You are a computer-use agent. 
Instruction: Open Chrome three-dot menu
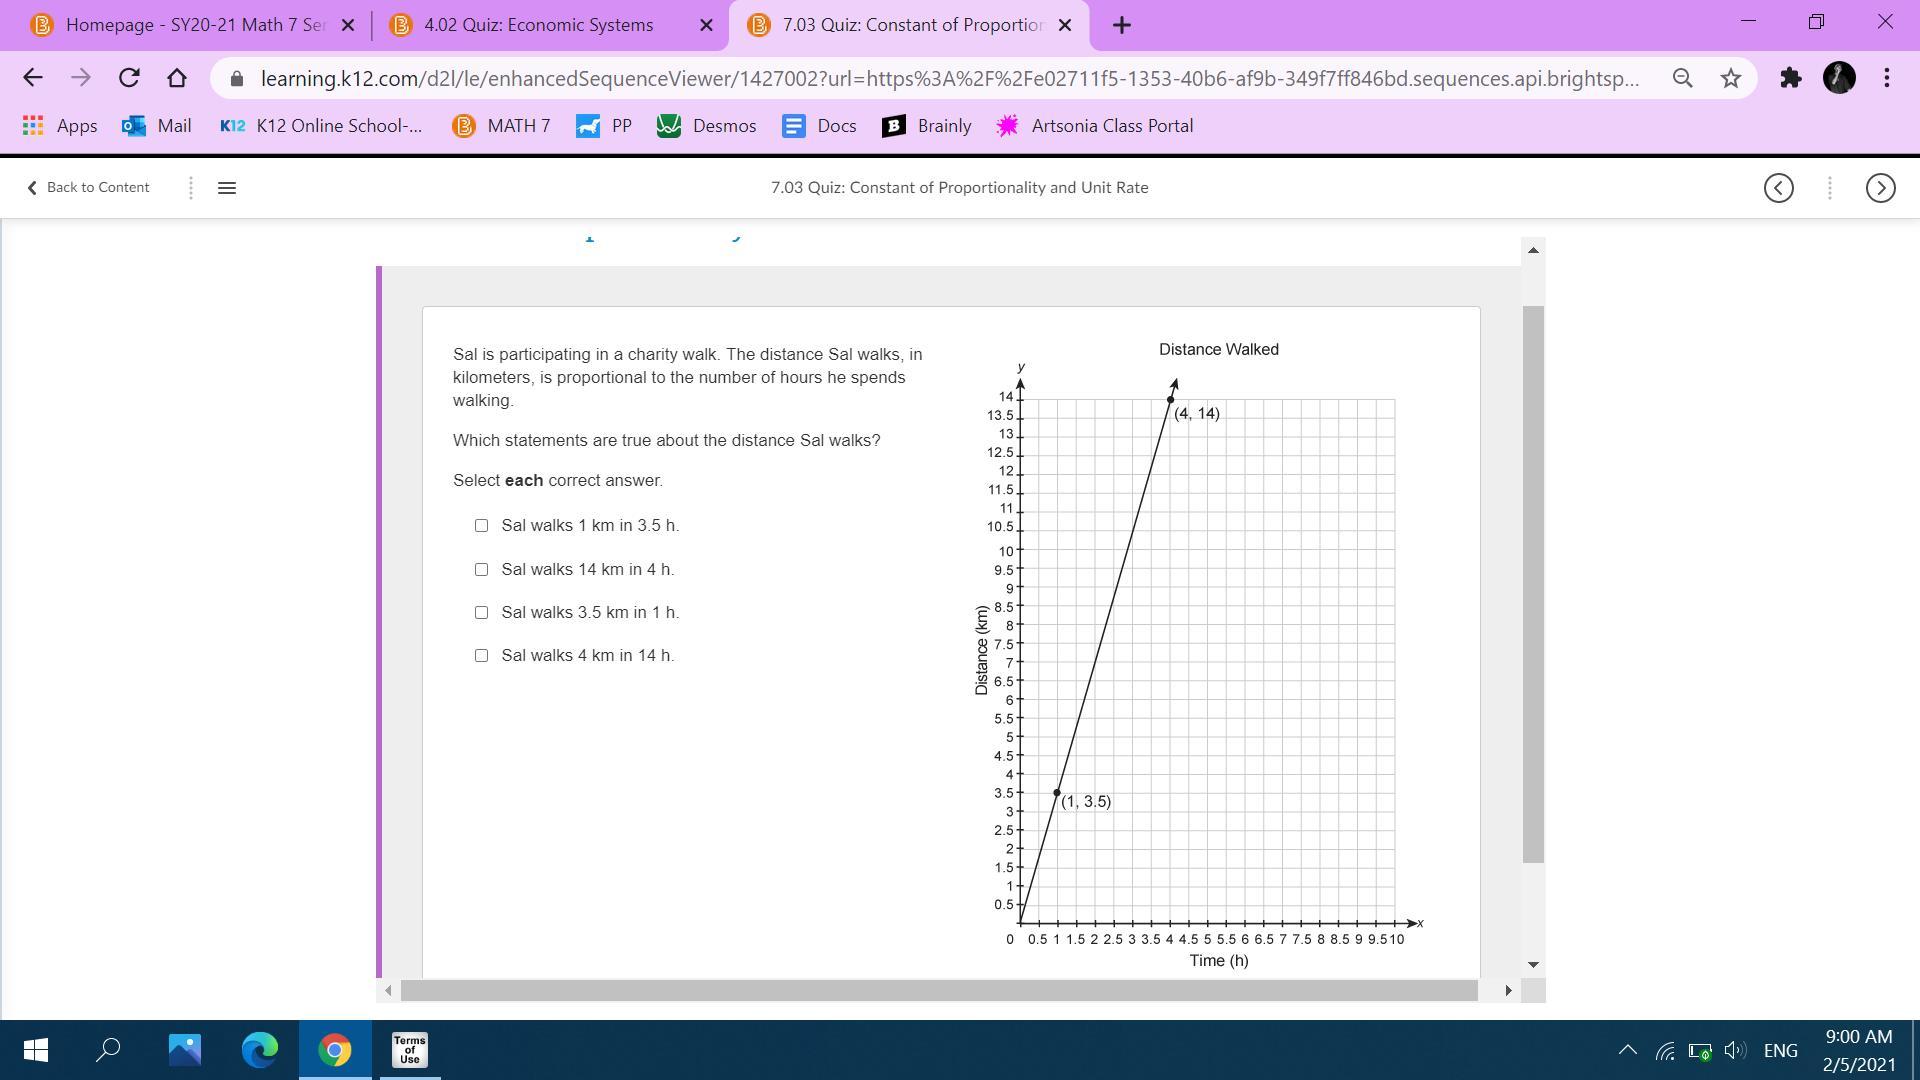click(1886, 78)
